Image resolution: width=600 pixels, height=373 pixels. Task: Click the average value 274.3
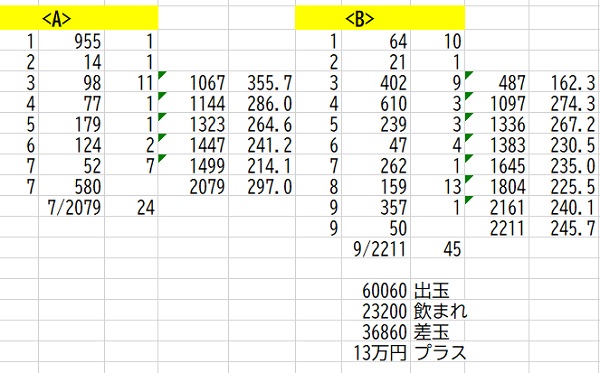pyautogui.click(x=564, y=103)
